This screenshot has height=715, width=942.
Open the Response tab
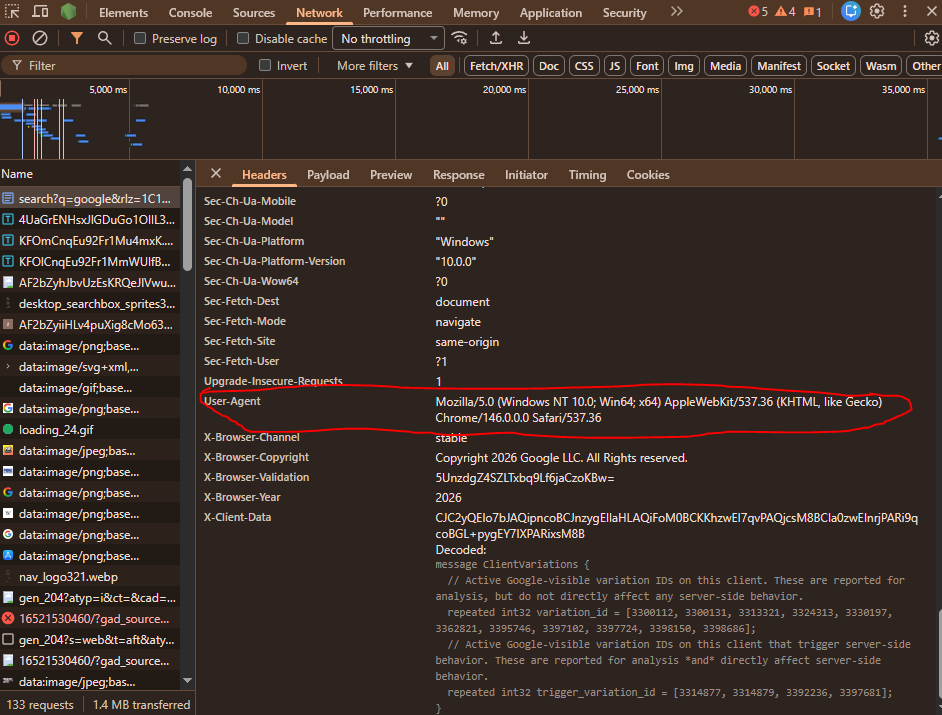click(458, 175)
